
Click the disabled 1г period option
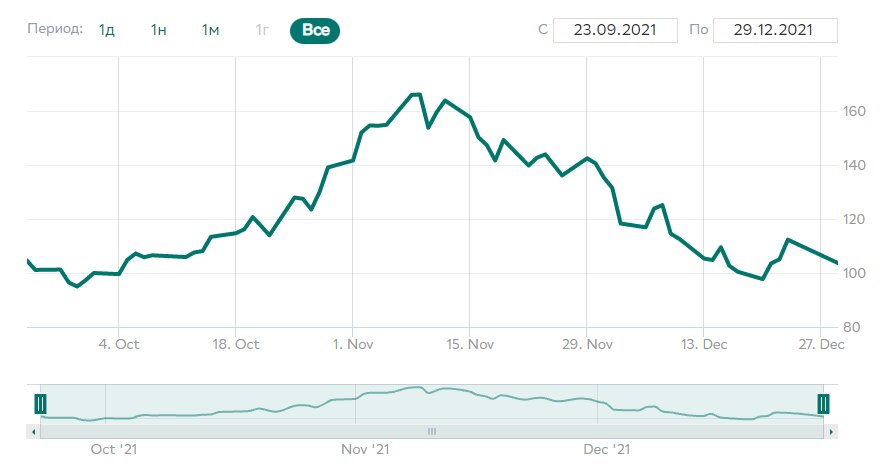262,30
